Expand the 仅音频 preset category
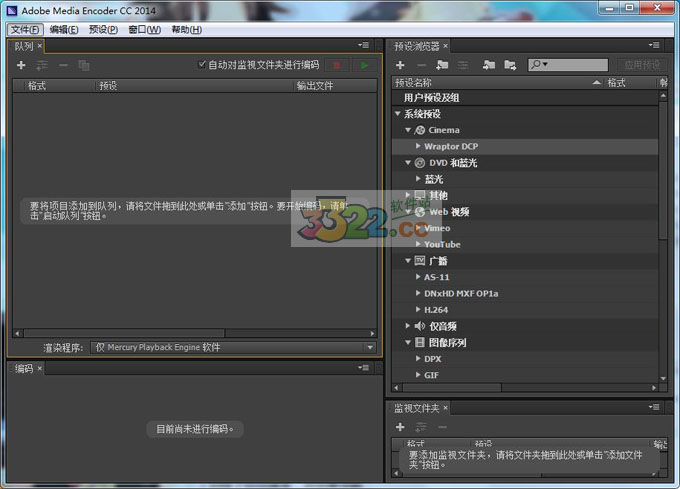This screenshot has height=489, width=680. (x=409, y=326)
